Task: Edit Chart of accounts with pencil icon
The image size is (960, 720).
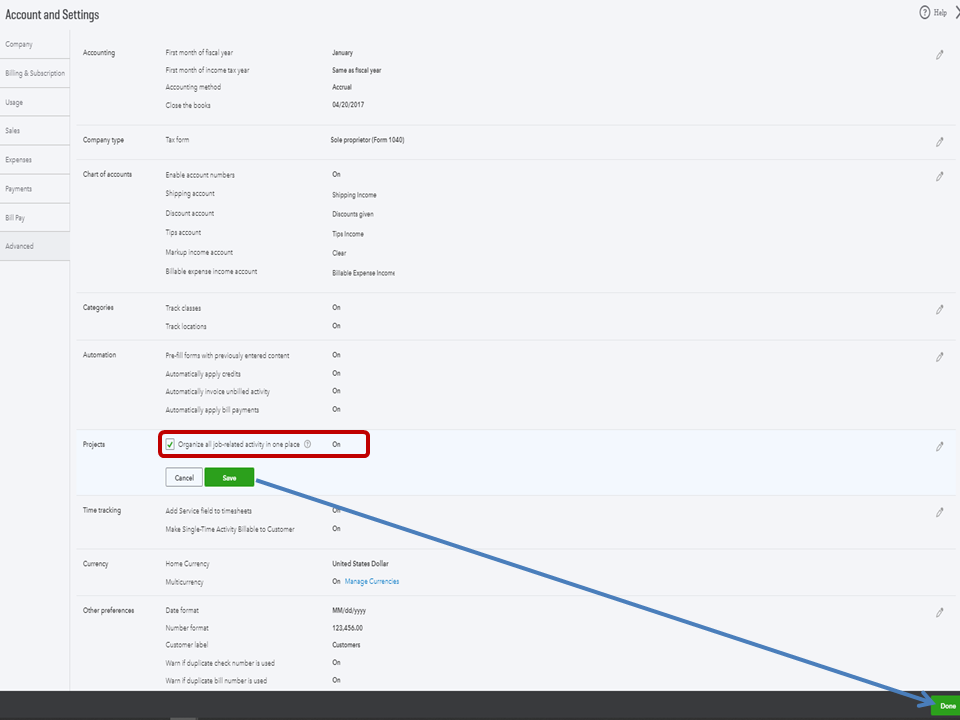Action: pyautogui.click(x=939, y=176)
